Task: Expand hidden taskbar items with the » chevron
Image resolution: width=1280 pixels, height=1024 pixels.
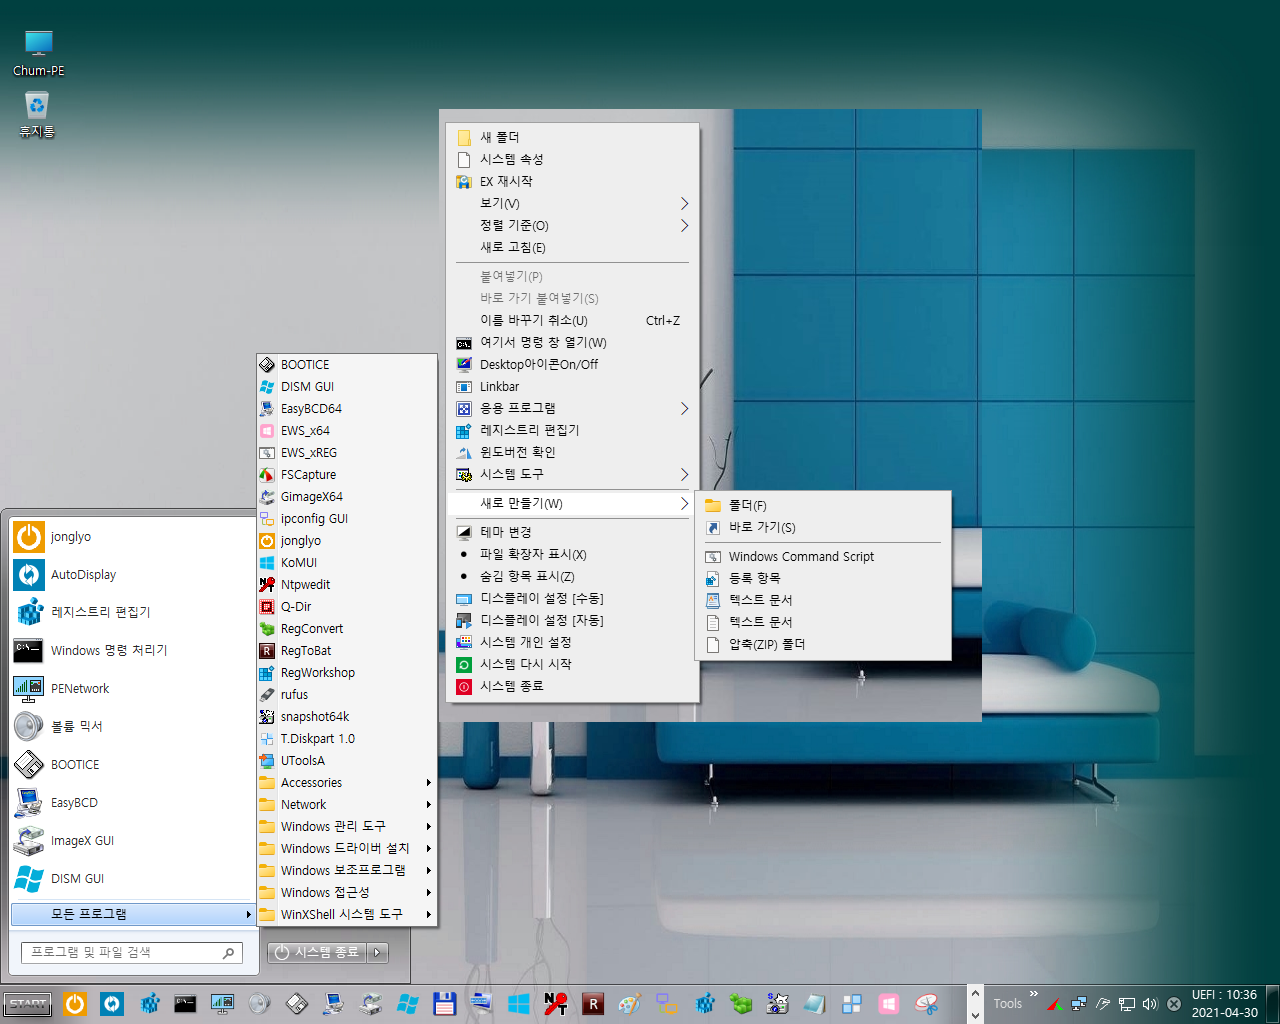Action: click(1034, 995)
